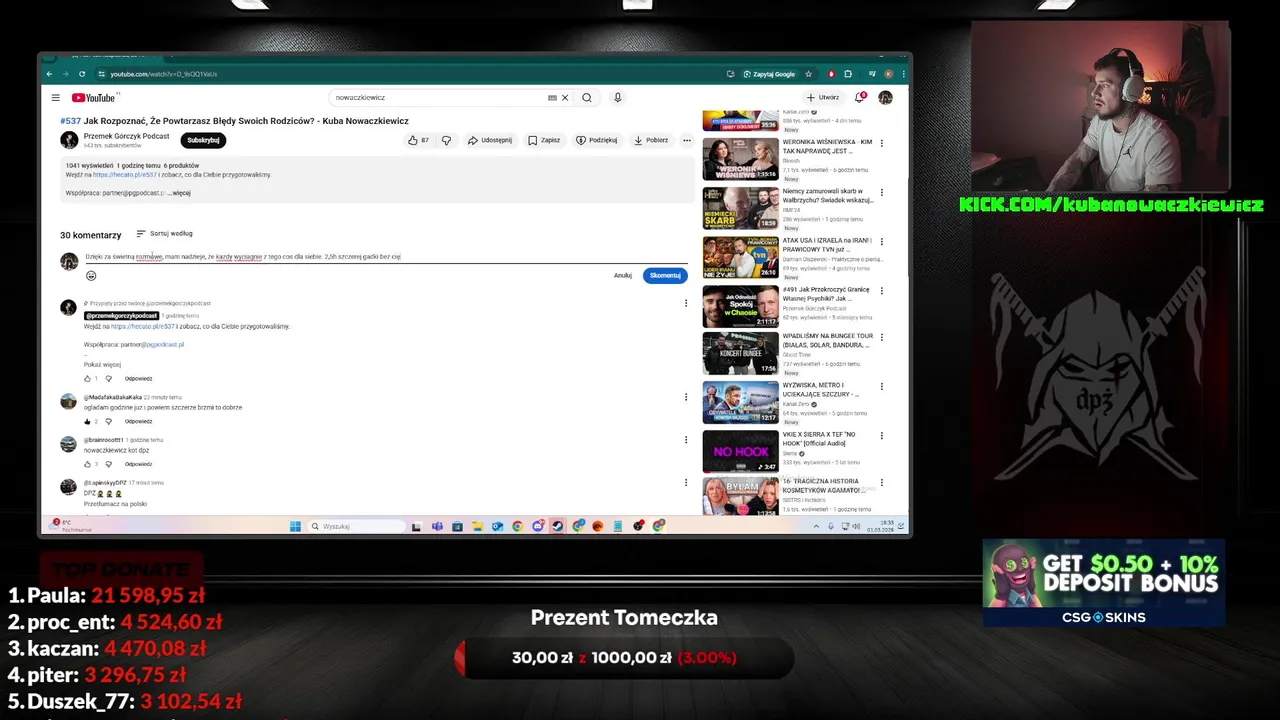The width and height of the screenshot is (1280, 720).
Task: Open options menu for @brainrooottt1 comment
Action: tap(686, 440)
